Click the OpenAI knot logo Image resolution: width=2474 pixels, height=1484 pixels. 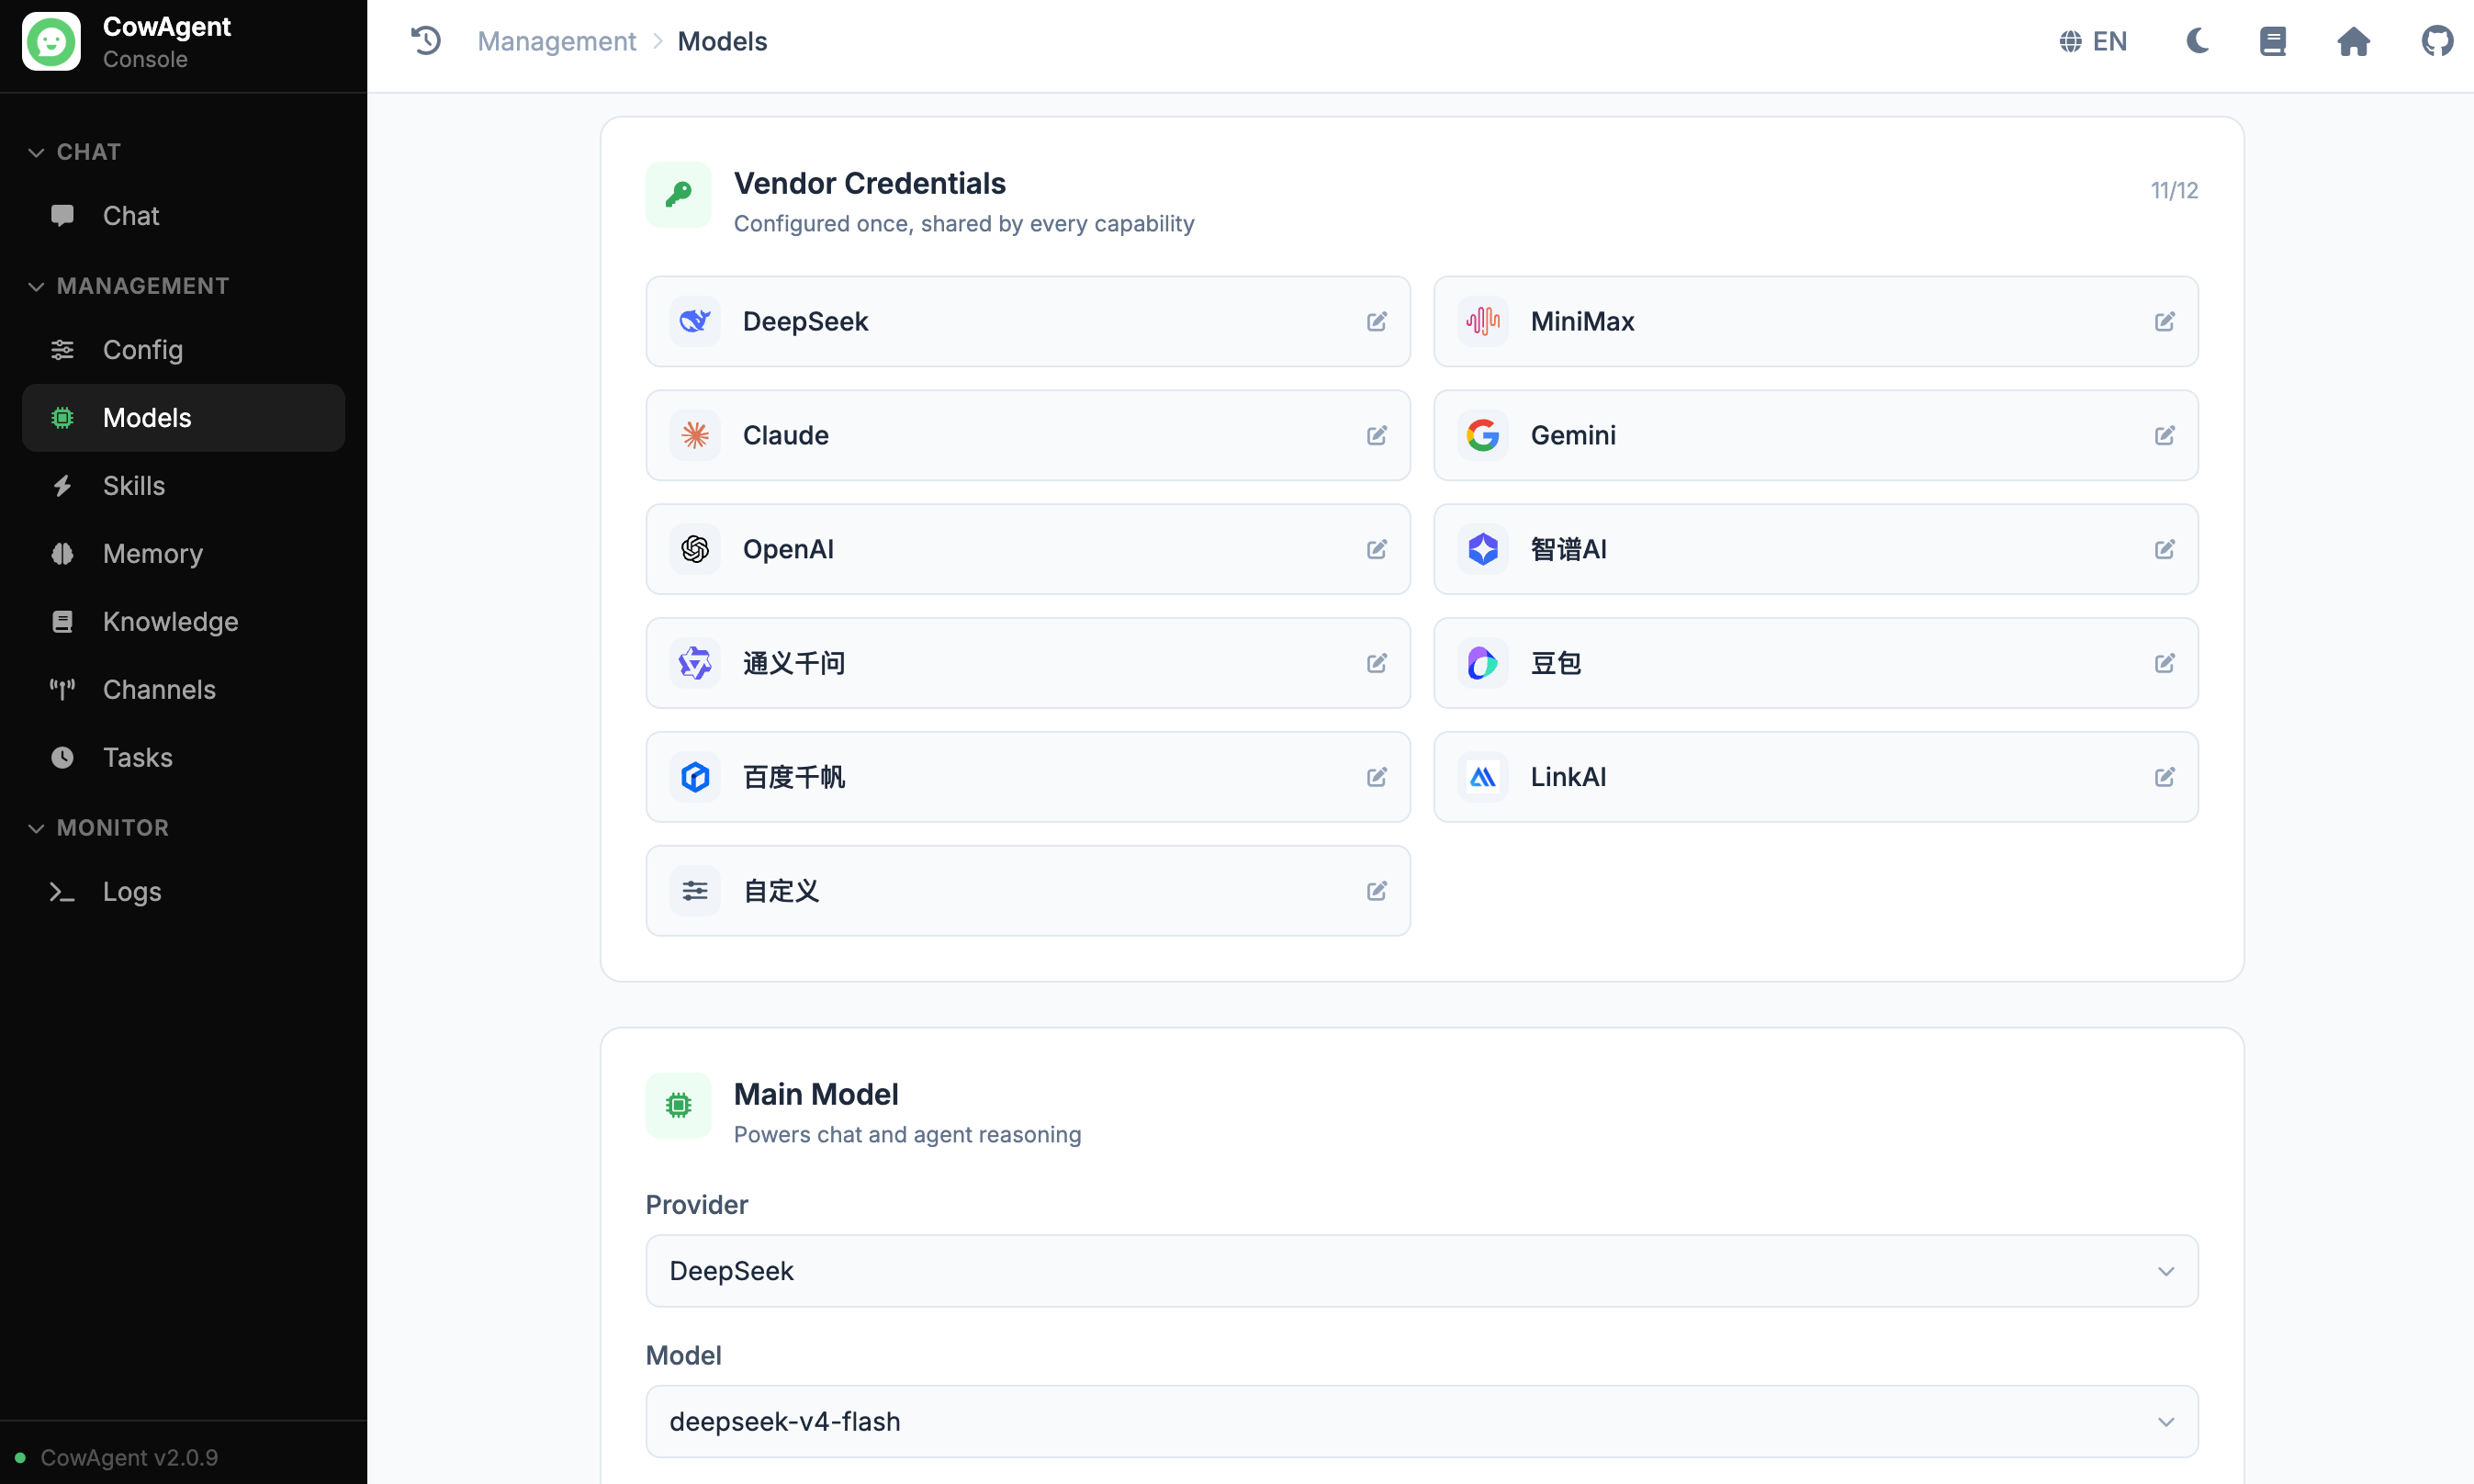pos(695,549)
